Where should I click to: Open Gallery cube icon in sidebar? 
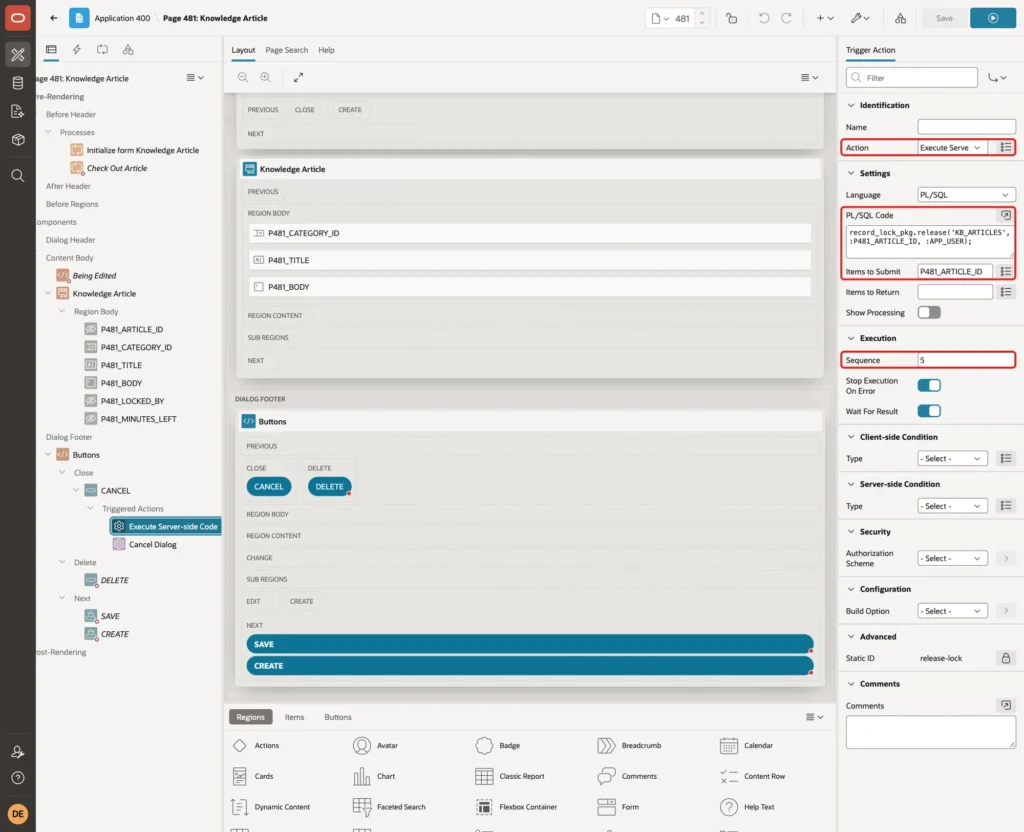18,140
